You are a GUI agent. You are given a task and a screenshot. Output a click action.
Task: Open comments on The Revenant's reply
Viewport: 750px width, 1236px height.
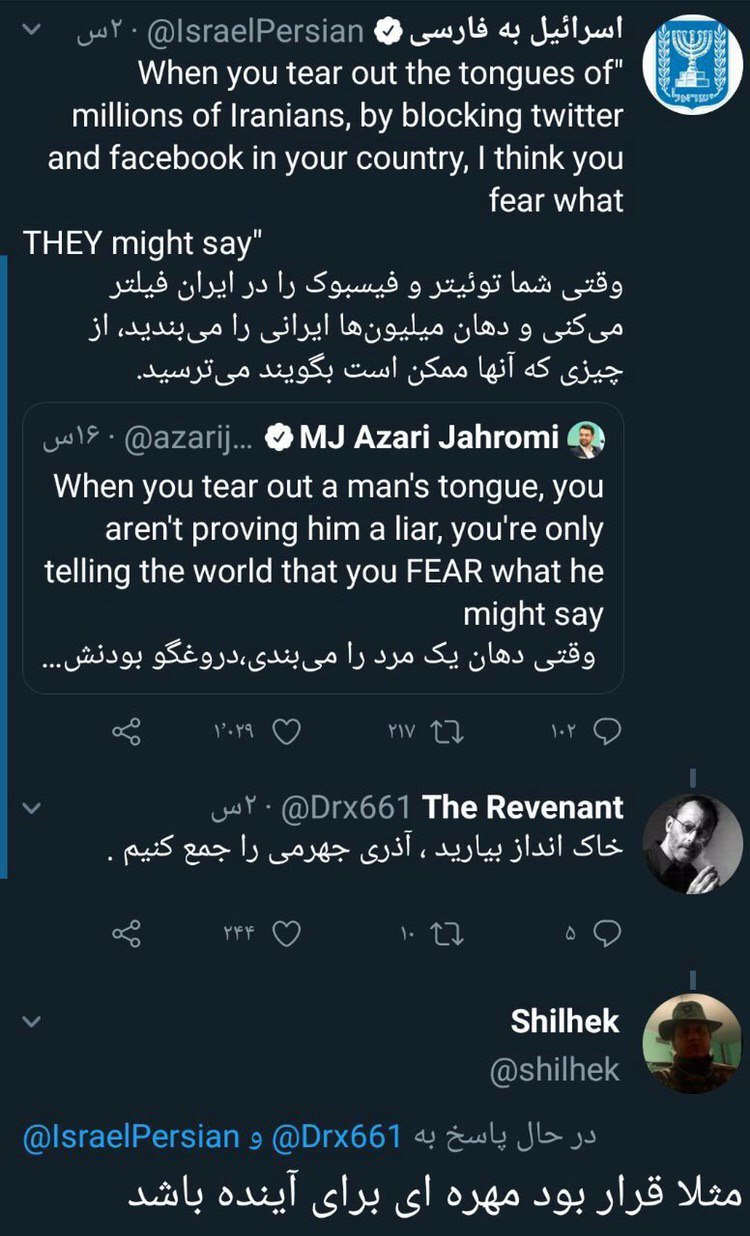(607, 934)
